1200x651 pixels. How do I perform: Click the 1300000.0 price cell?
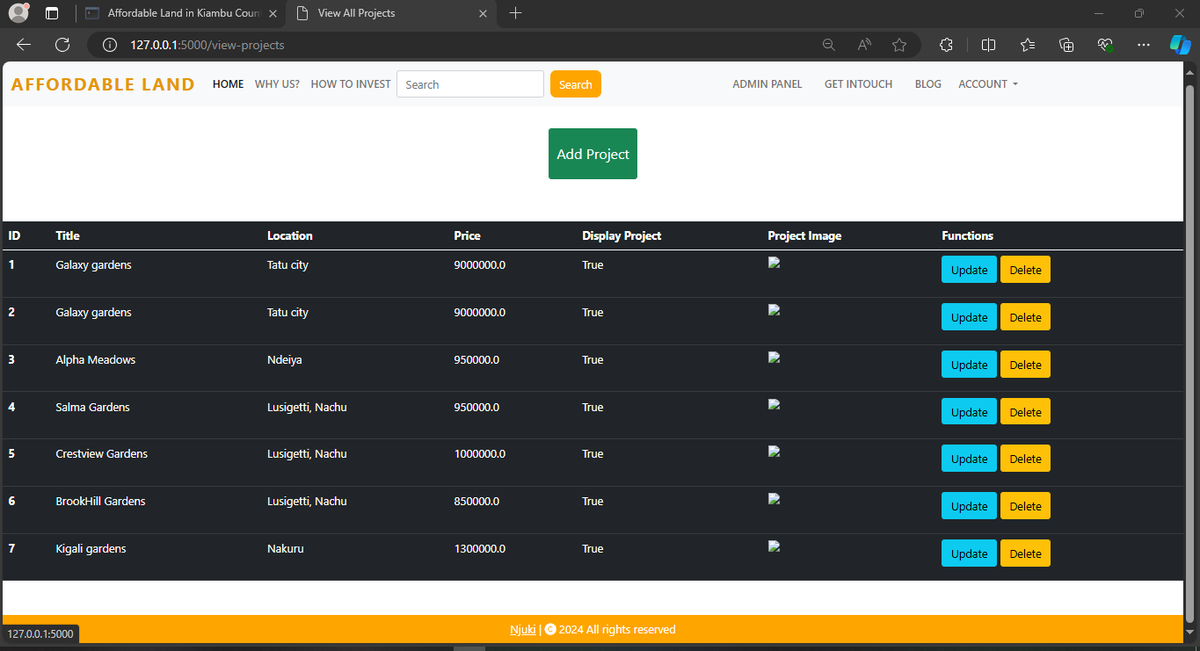pyautogui.click(x=480, y=549)
